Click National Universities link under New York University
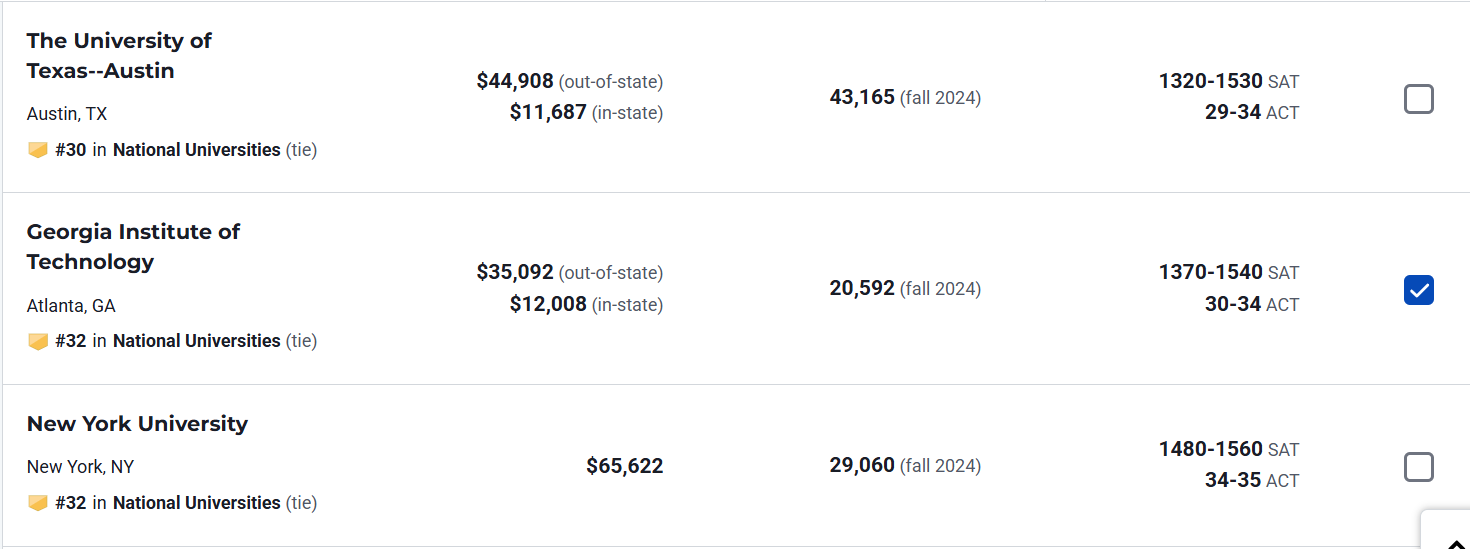Screen dimensions: 1470x549 tap(196, 503)
